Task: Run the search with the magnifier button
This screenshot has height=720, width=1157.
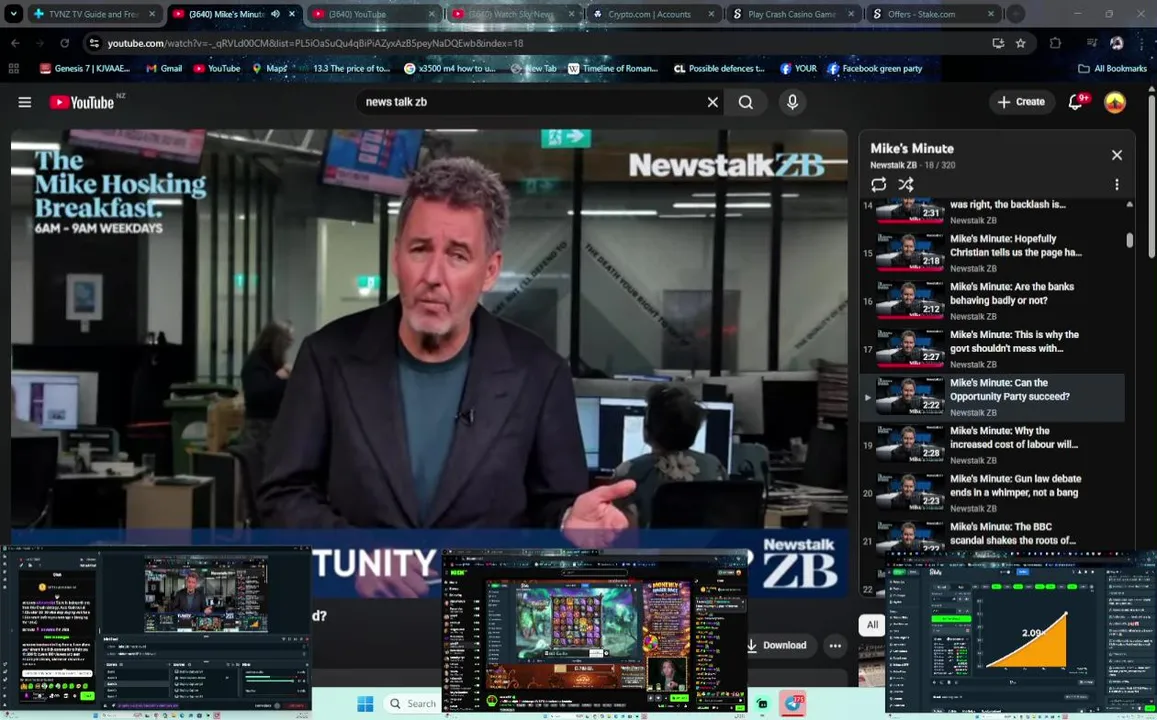Action: [746, 102]
